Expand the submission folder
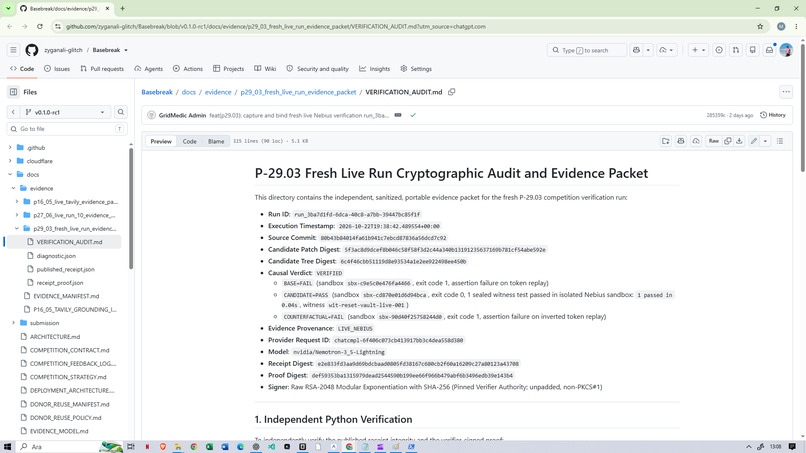This screenshot has width=806, height=453. point(13,323)
